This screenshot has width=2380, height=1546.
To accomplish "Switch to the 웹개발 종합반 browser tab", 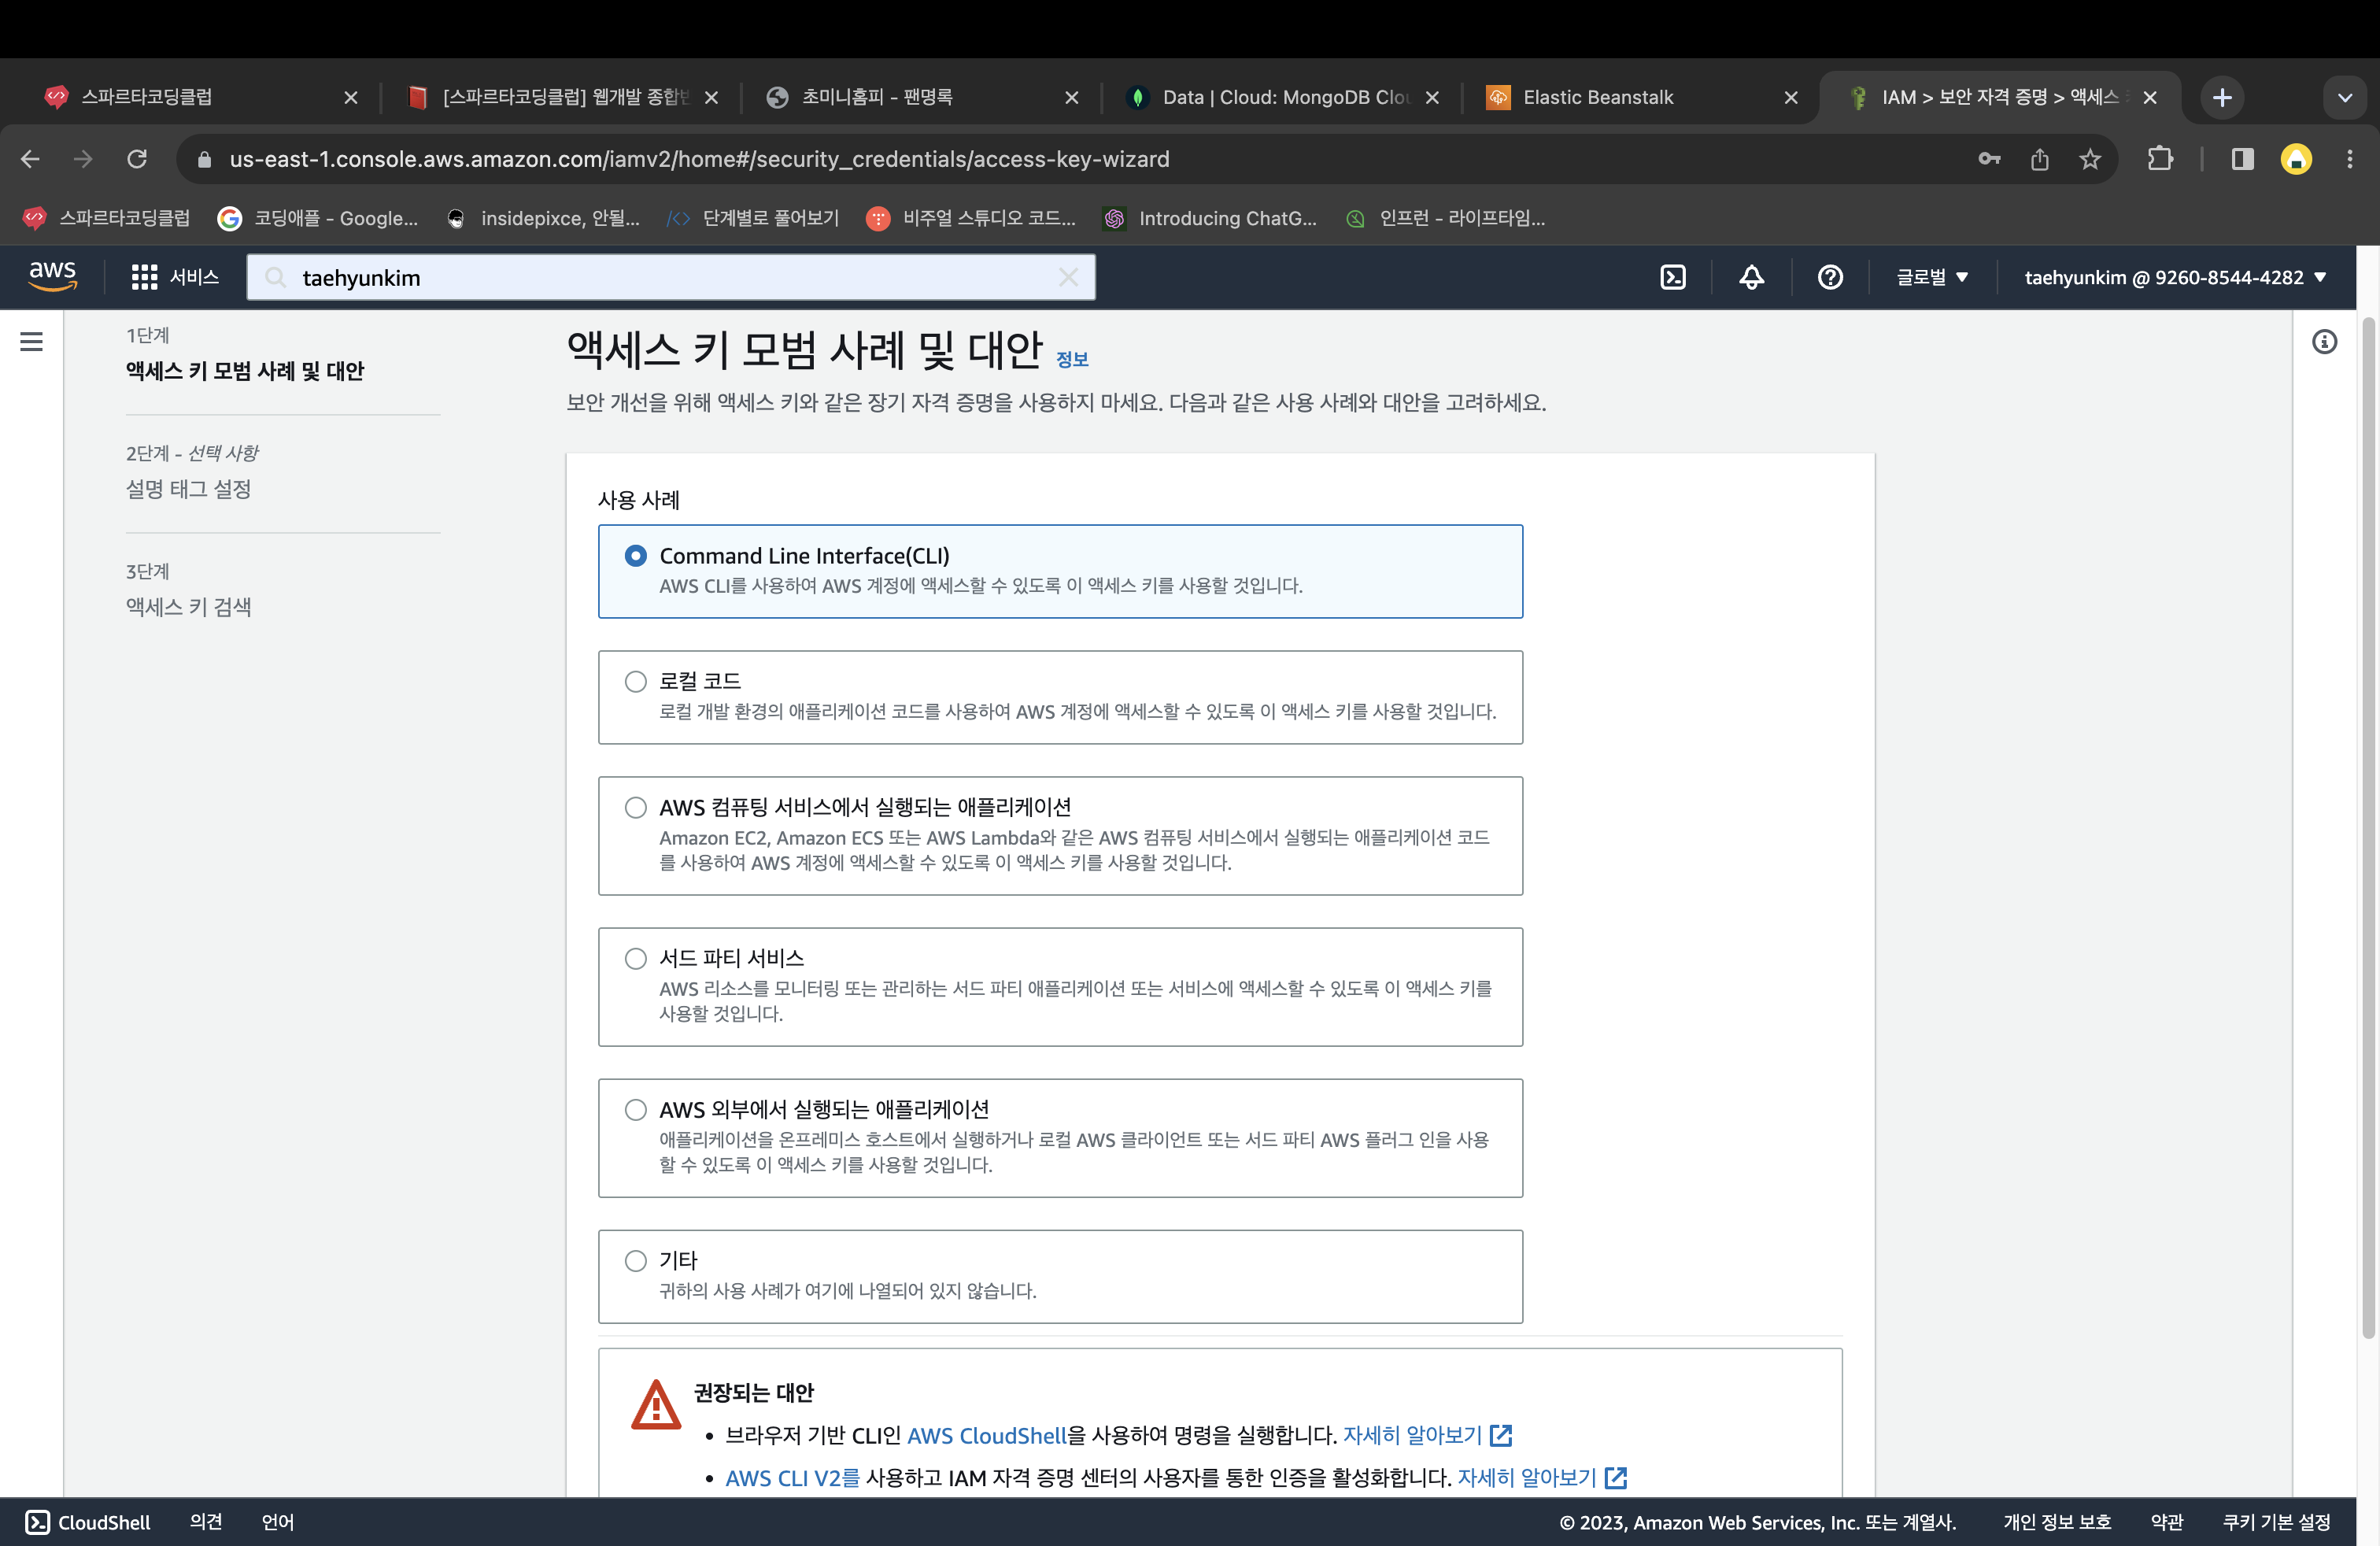I will [562, 97].
